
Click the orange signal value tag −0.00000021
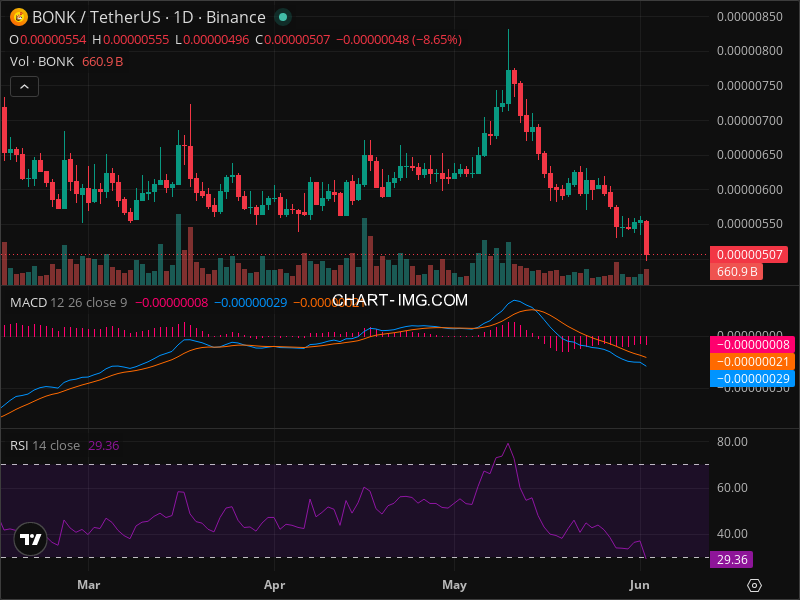(752, 362)
